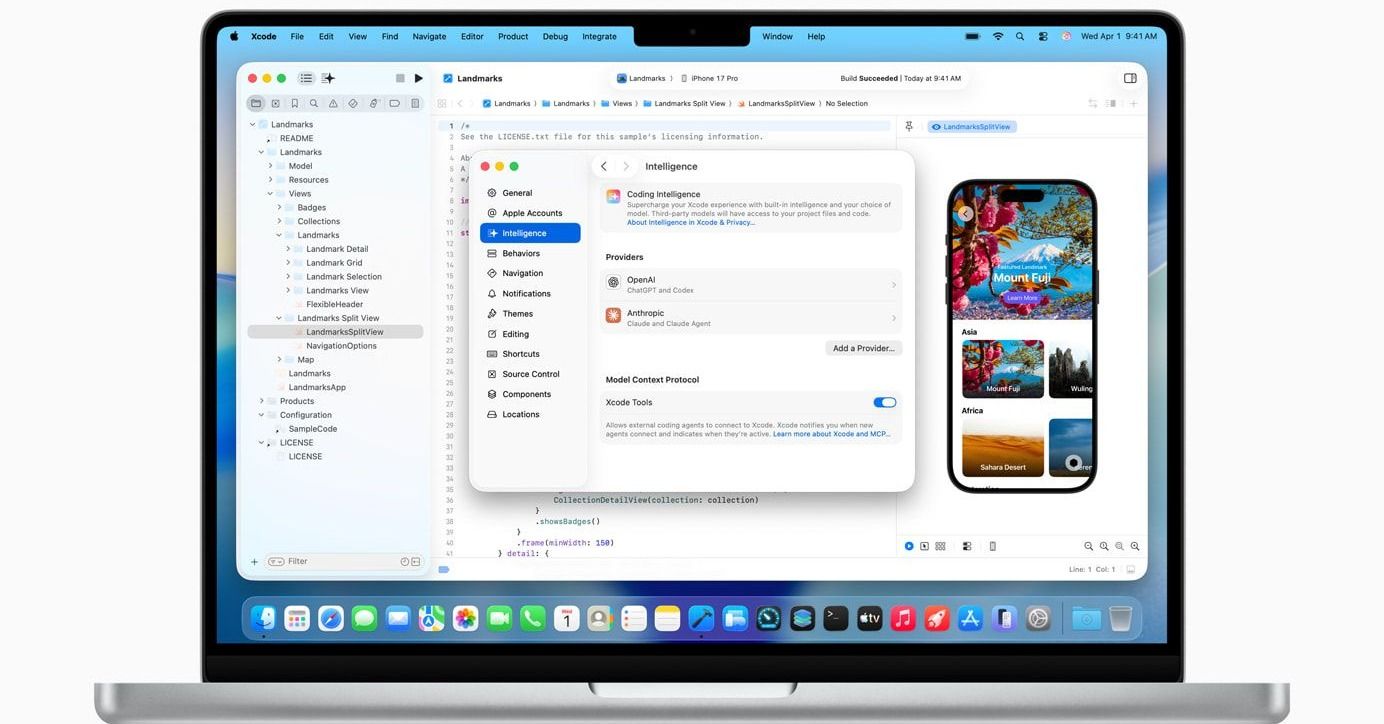Collapse the Views folder
The width and height of the screenshot is (1384, 724).
click(270, 194)
